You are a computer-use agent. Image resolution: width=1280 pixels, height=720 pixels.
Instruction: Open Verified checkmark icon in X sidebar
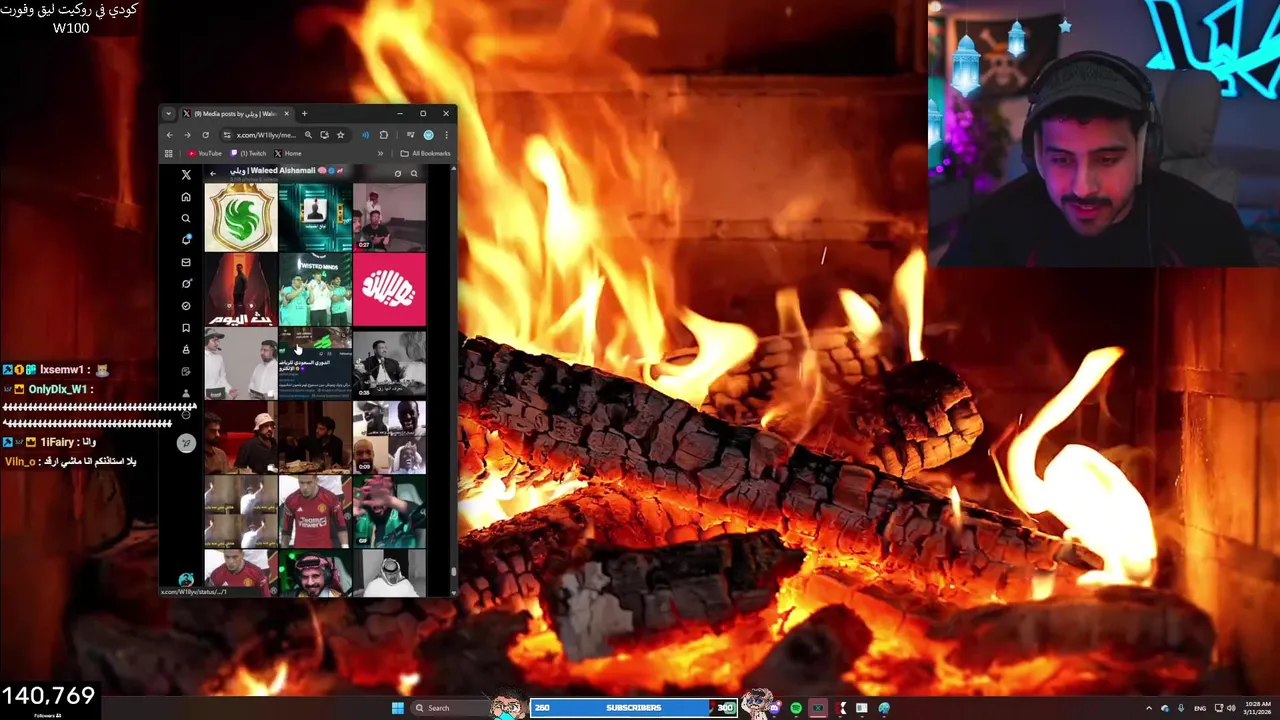pos(186,306)
